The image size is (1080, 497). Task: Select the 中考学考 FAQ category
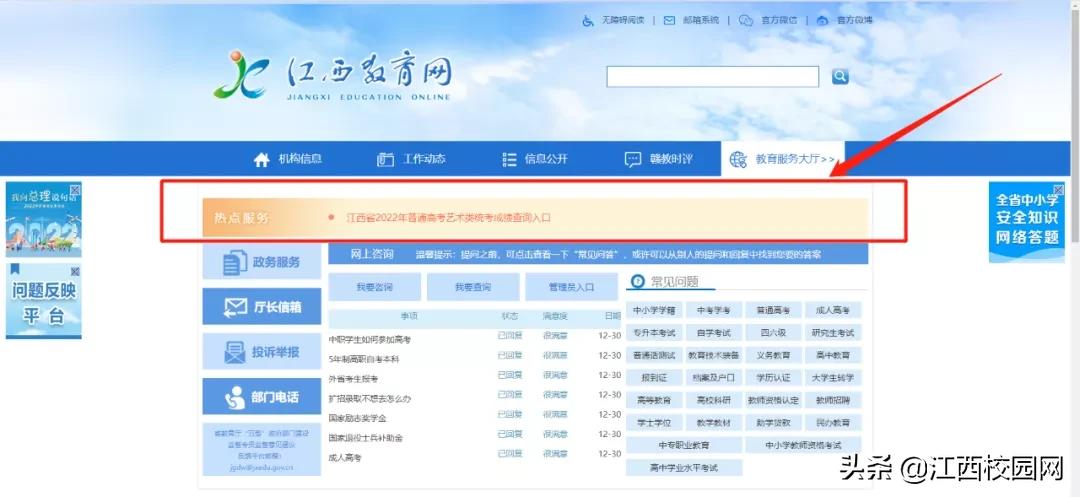click(x=714, y=310)
